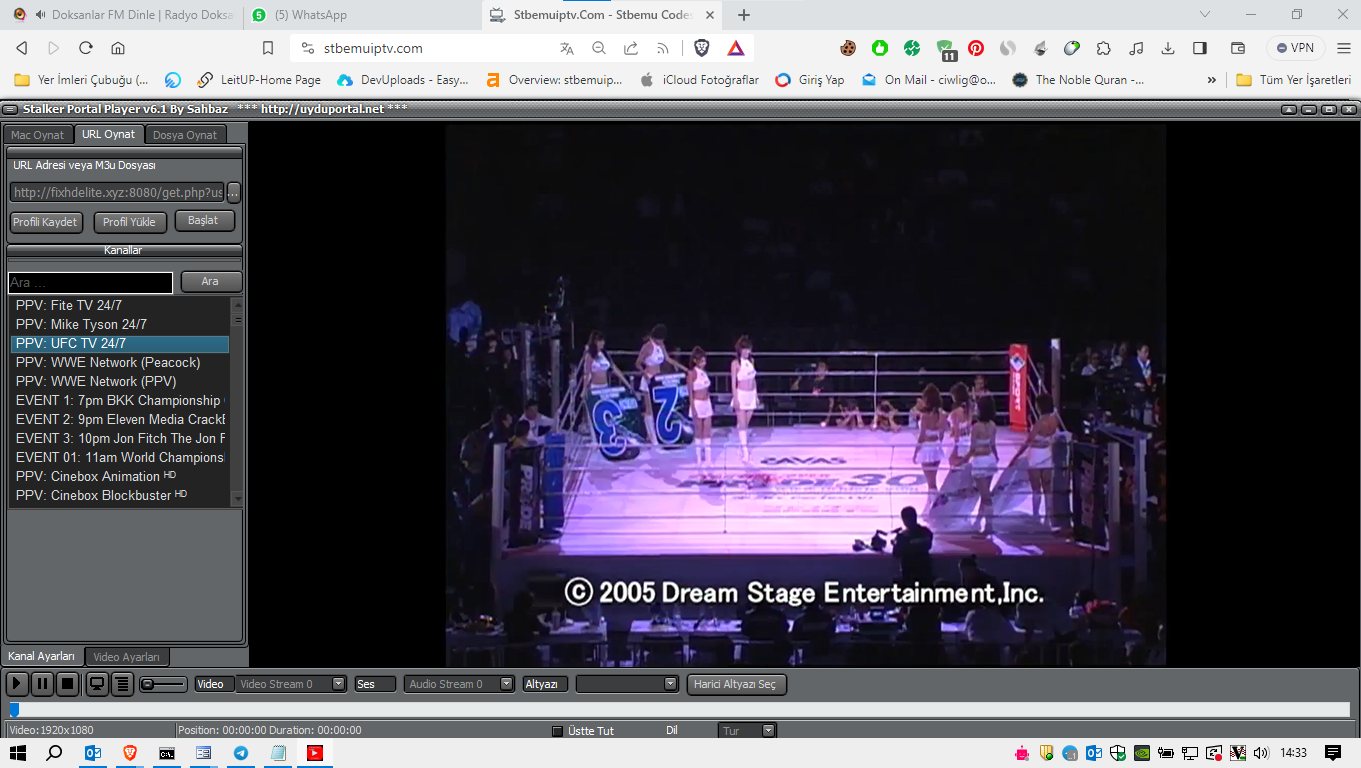The width and height of the screenshot is (1361, 768).
Task: Open the Tüm Yer İşaretleri bookmarks folder
Action: 1293,80
